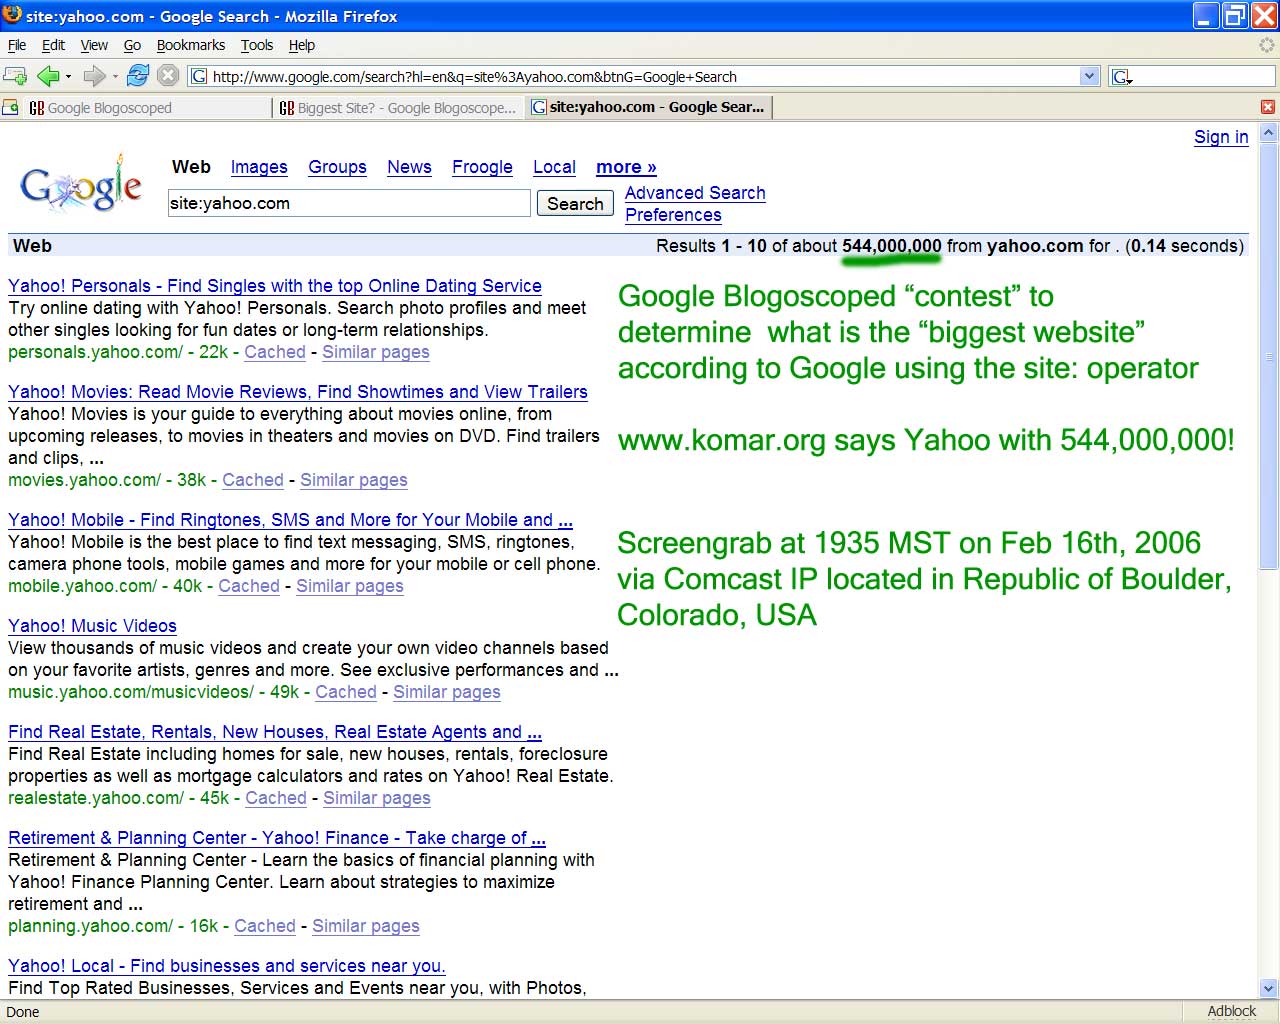1280x1024 pixels.
Task: Open the search engine selector in search box
Action: coord(1122,77)
